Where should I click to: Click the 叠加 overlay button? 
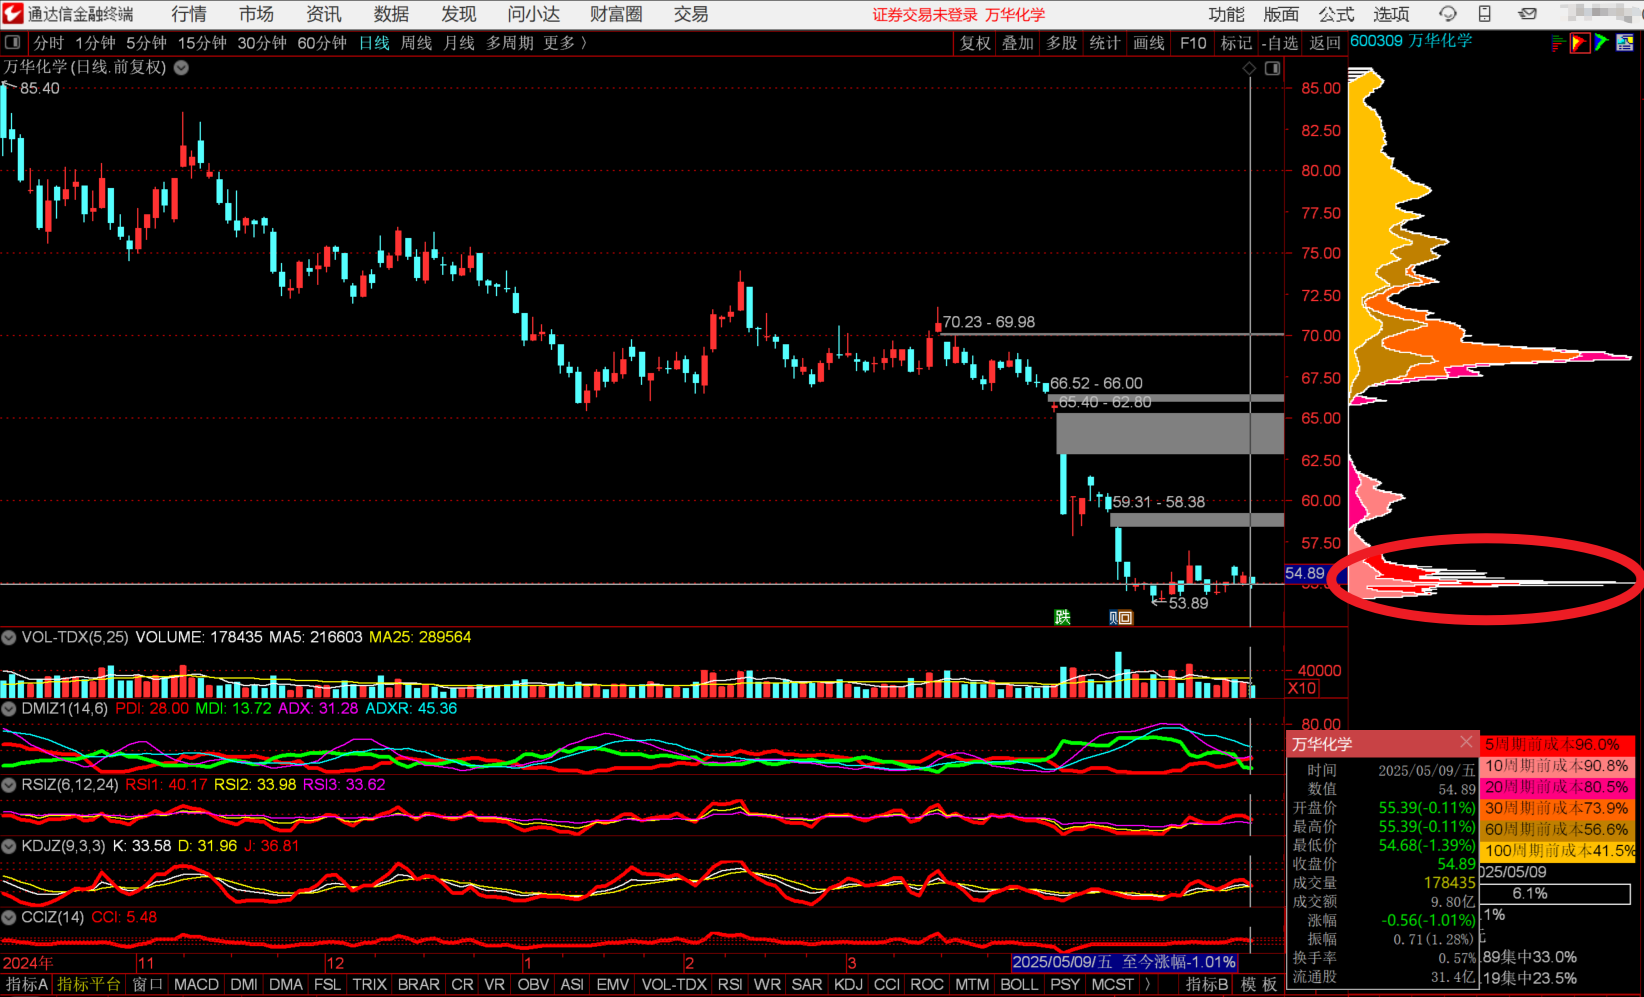point(1018,43)
